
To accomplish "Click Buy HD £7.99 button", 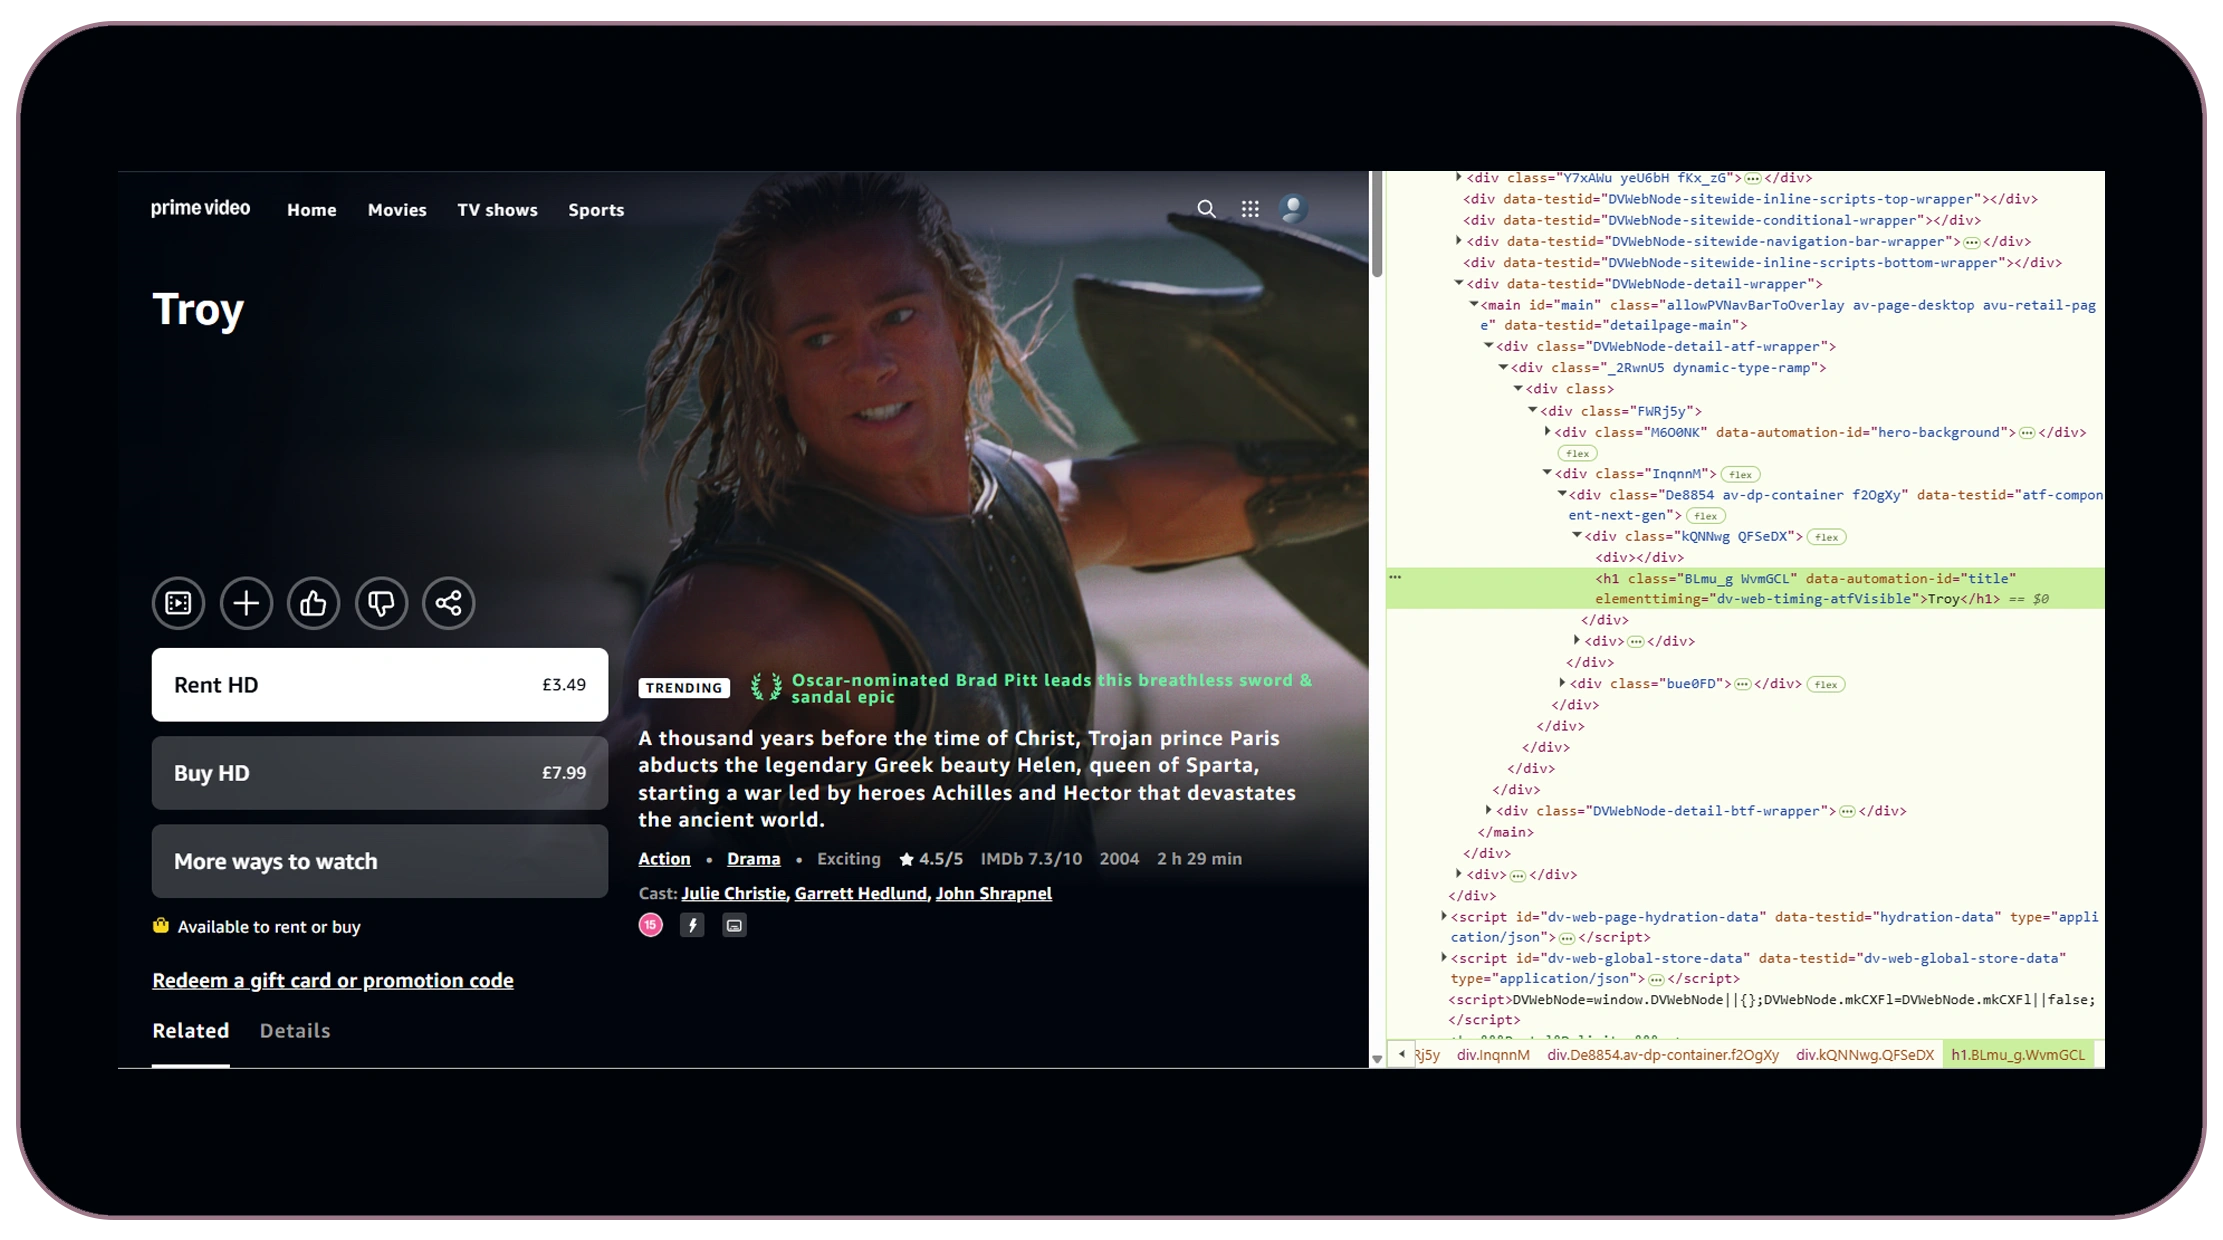I will point(380,773).
